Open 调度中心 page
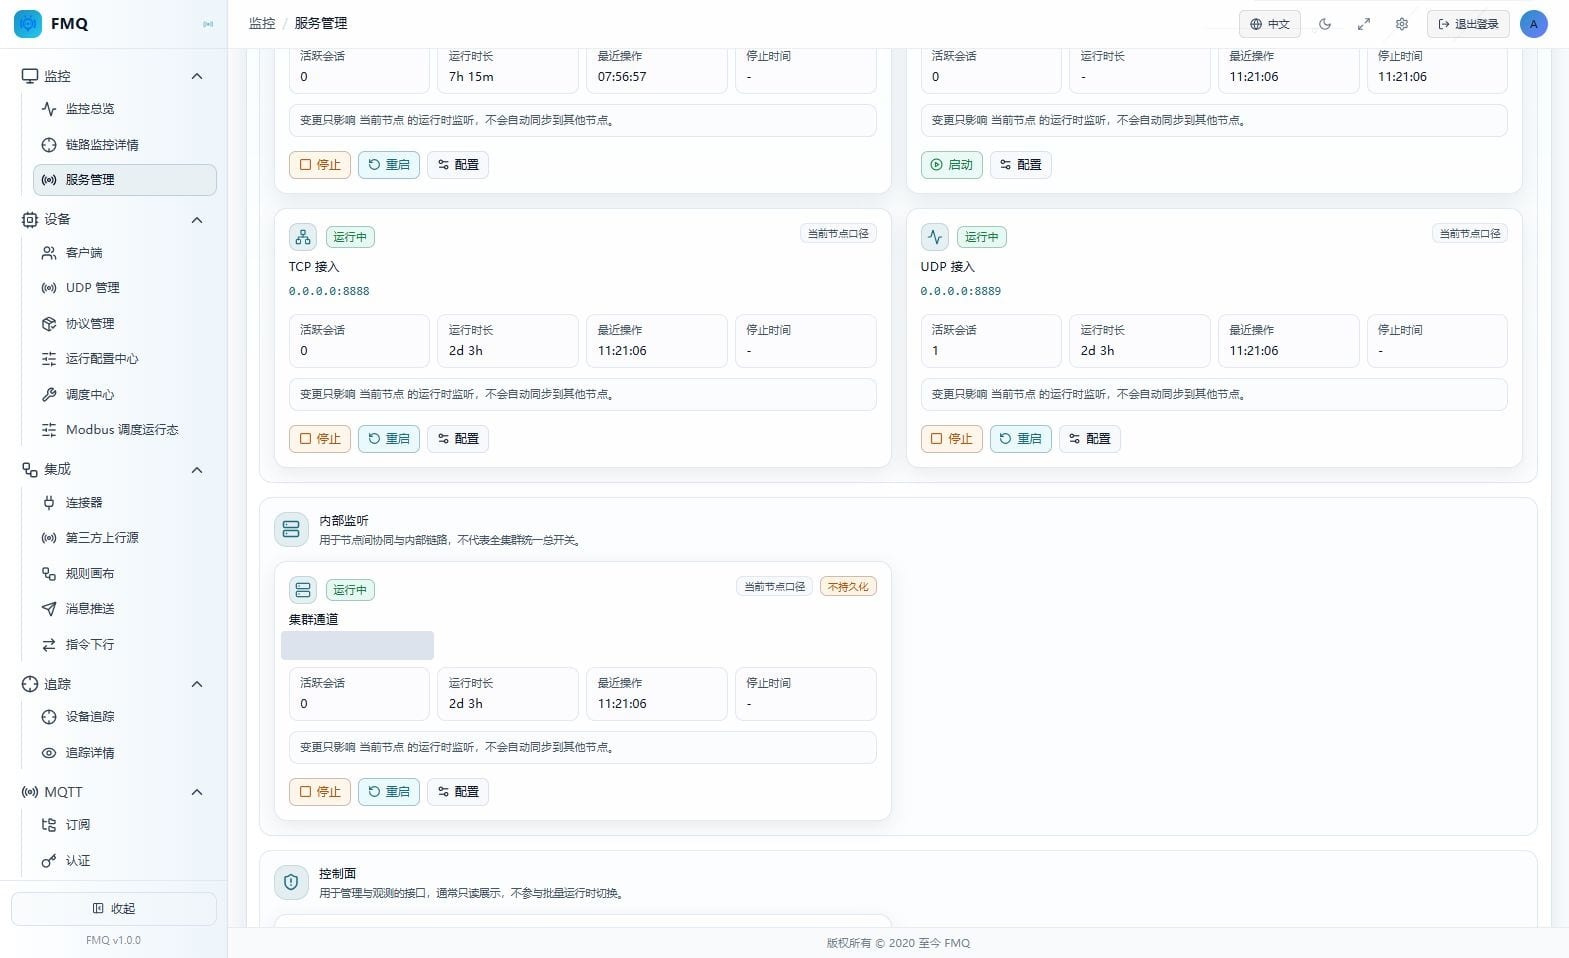The height and width of the screenshot is (958, 1569). coord(125,395)
